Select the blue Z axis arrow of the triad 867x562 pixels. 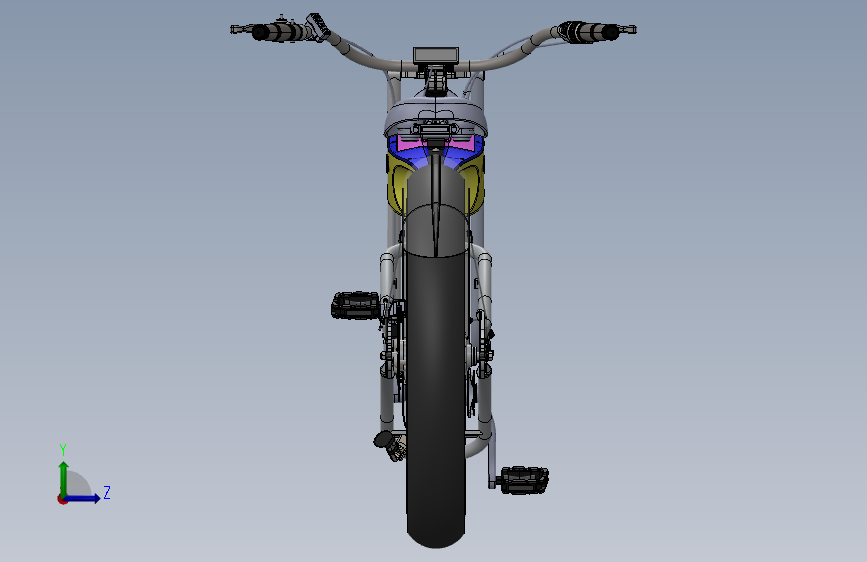83,498
